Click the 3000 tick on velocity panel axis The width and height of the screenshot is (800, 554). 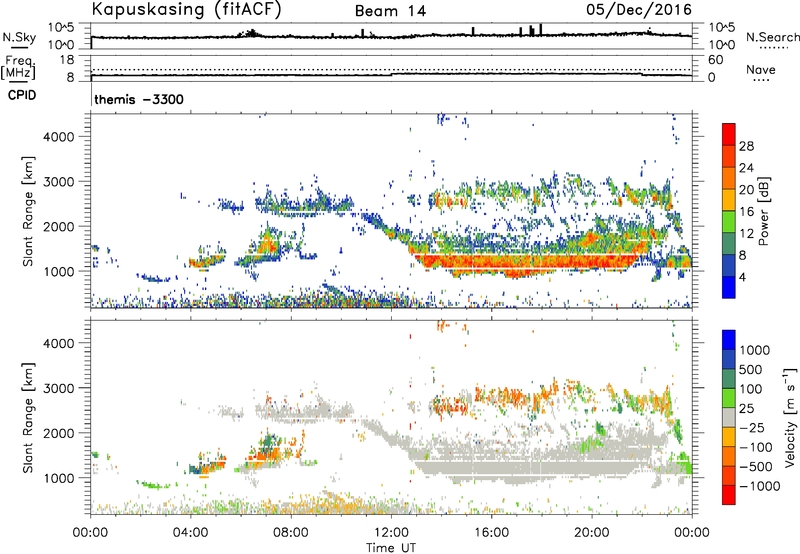point(59,388)
